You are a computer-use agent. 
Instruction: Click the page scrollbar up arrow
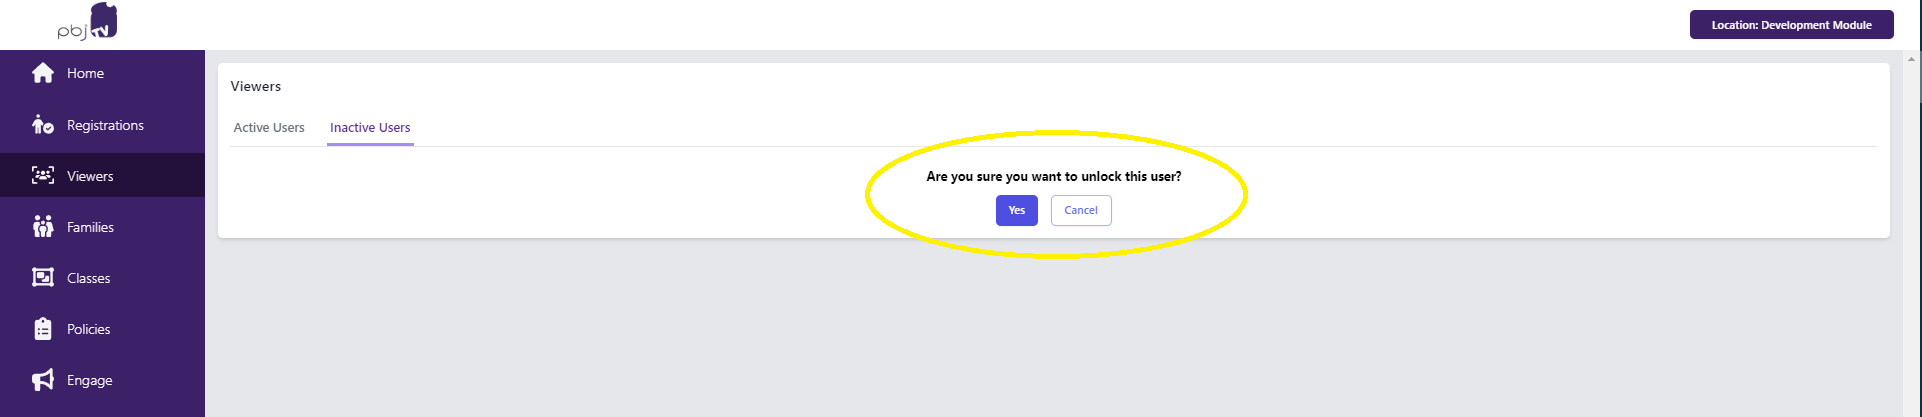[x=1912, y=59]
